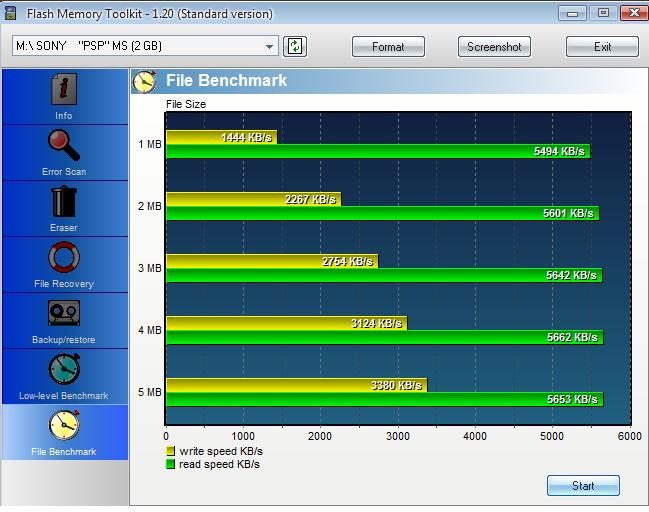This screenshot has width=649, height=512.
Task: Click the 5 MB green read bar
Action: [384, 400]
